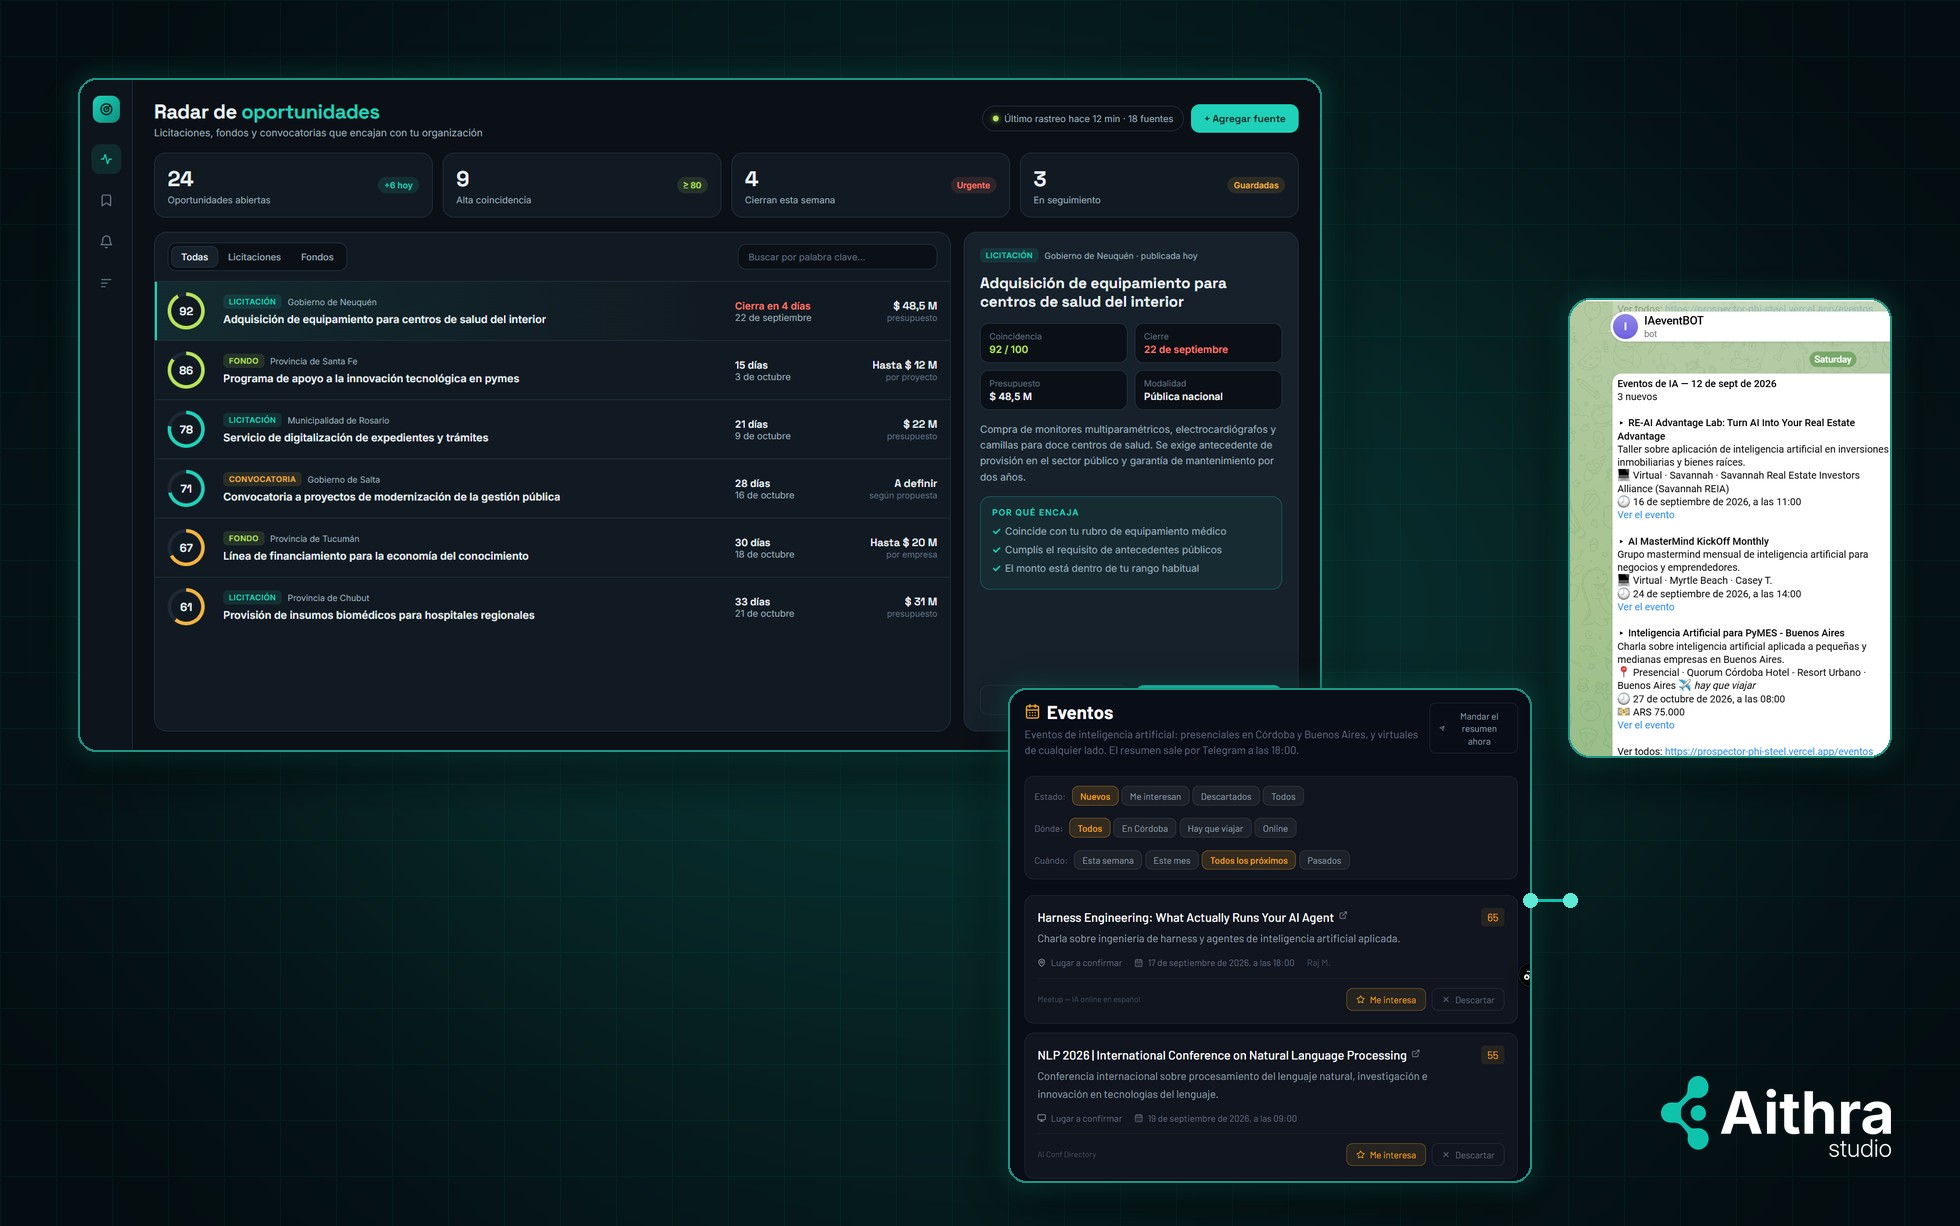The height and width of the screenshot is (1226, 1960).
Task: Open the prospector-phi-steel Ver todos link at bottom
Action: (1768, 751)
